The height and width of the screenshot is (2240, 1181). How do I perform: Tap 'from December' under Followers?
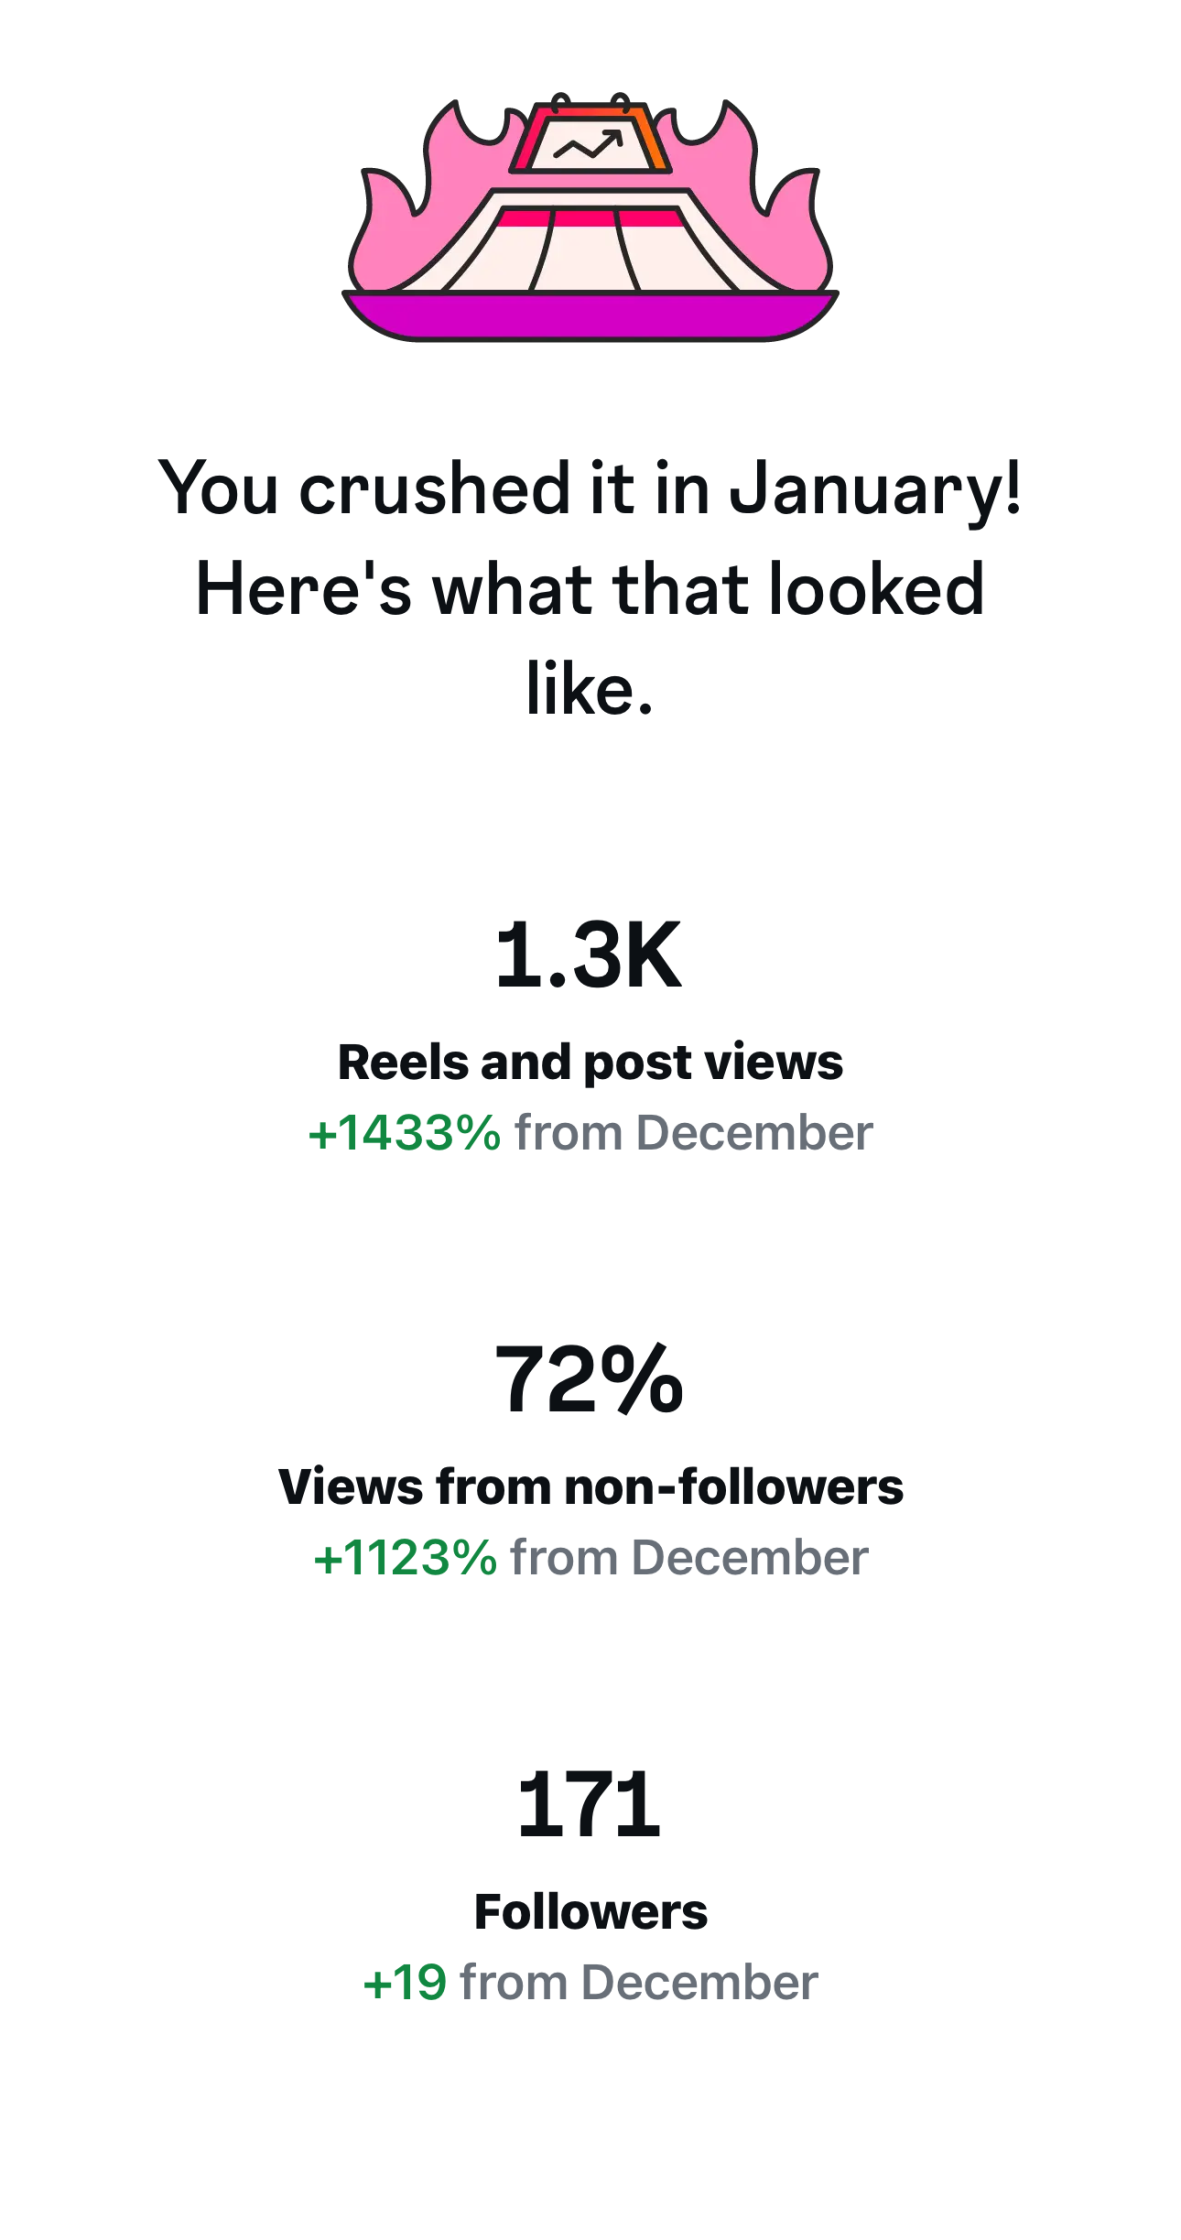638,1983
